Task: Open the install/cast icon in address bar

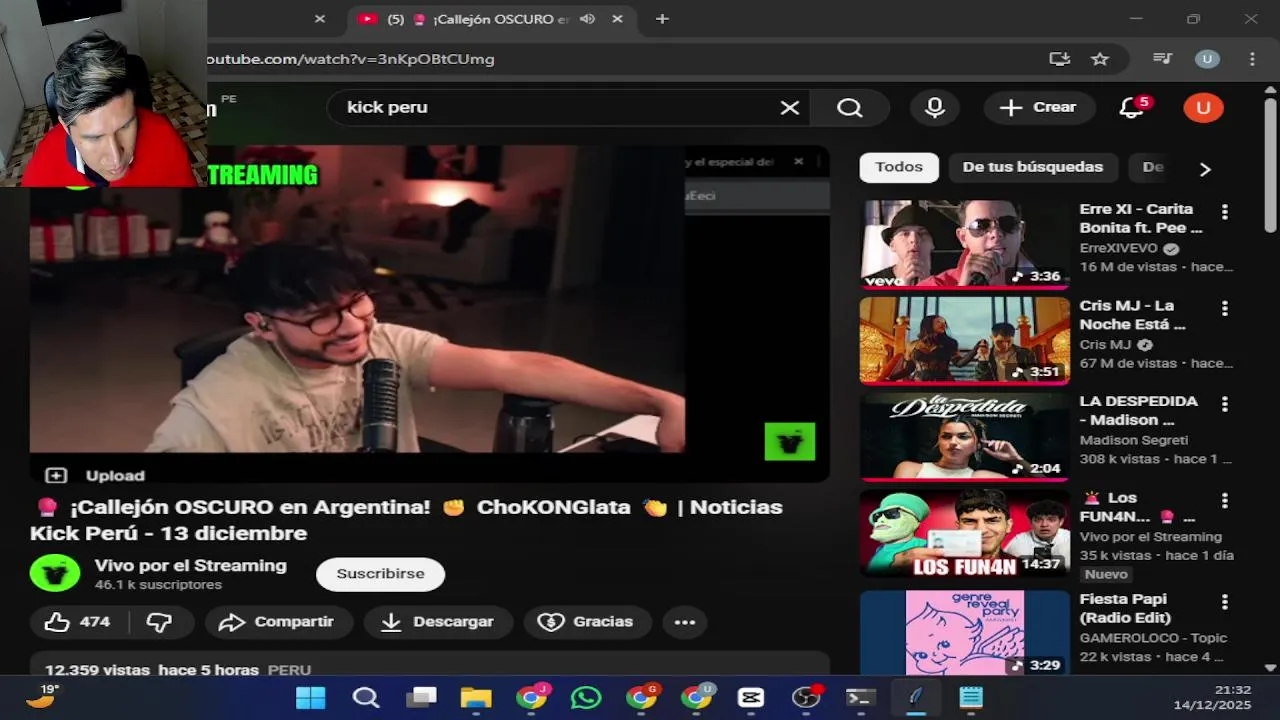Action: pos(1059,59)
